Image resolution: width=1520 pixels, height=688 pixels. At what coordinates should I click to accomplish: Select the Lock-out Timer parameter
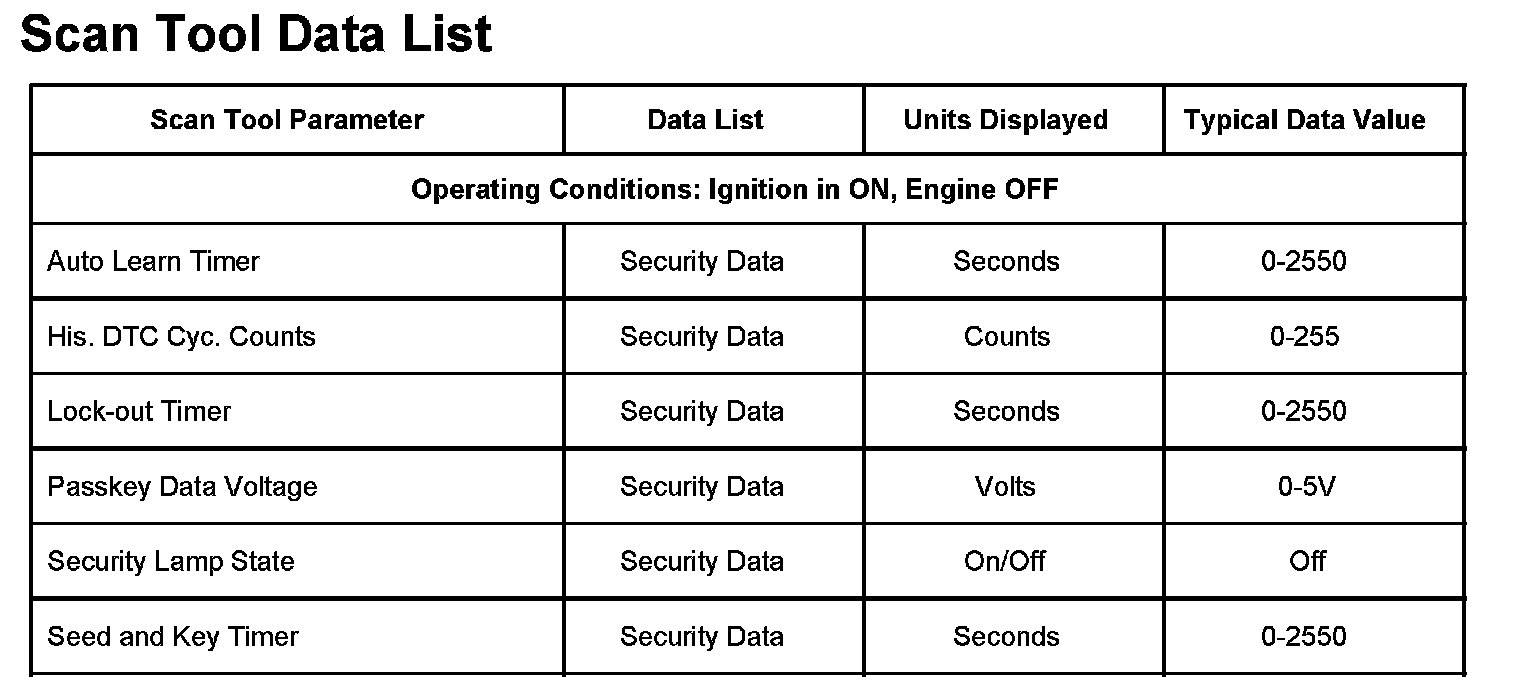[x=139, y=412]
